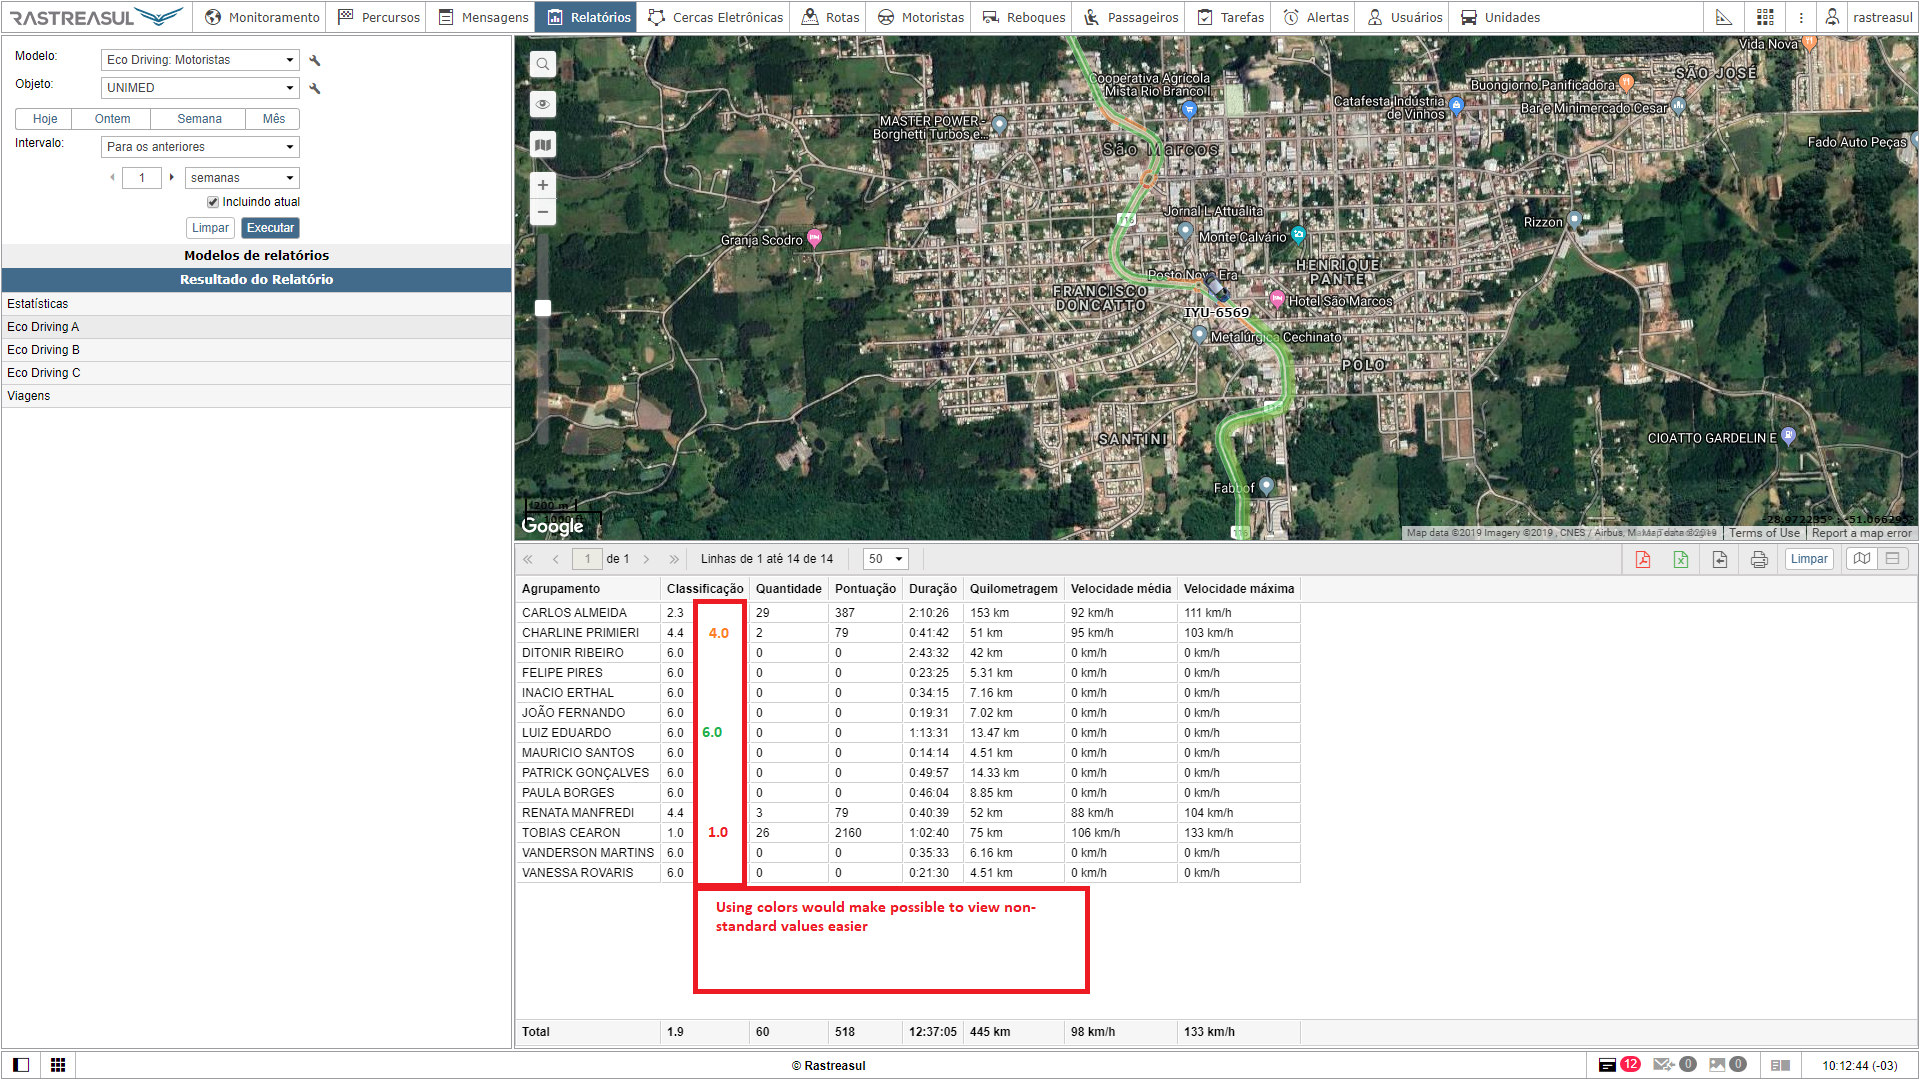1920x1080 pixels.
Task: Export report to Excel file
Action: [x=1681, y=559]
